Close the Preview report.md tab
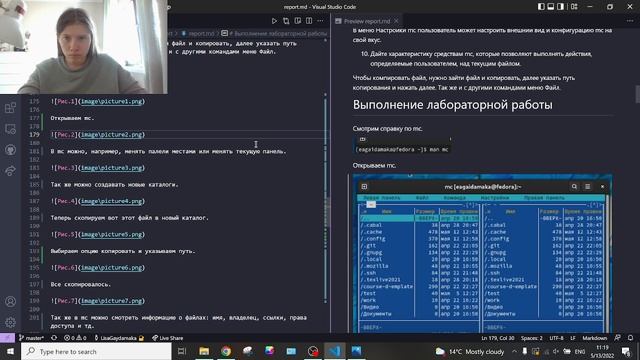Image resolution: width=640 pixels, height=360 pixels. (396, 21)
